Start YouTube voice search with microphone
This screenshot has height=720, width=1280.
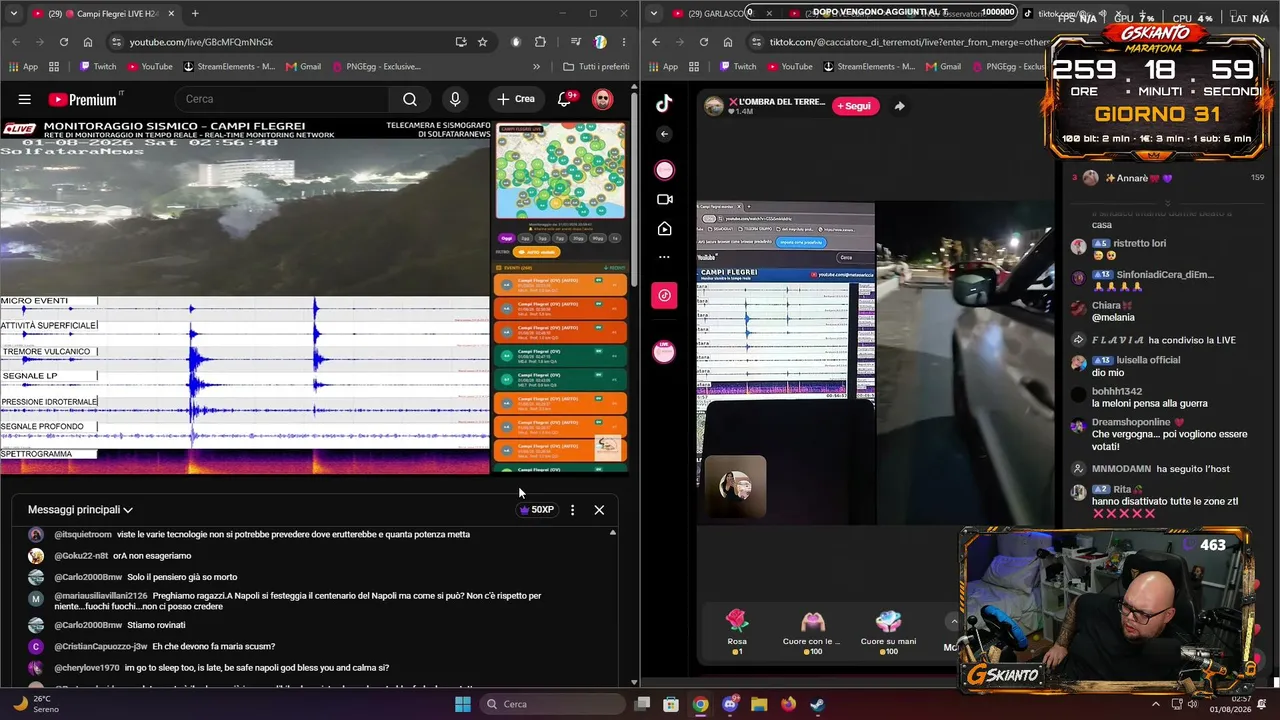click(455, 99)
